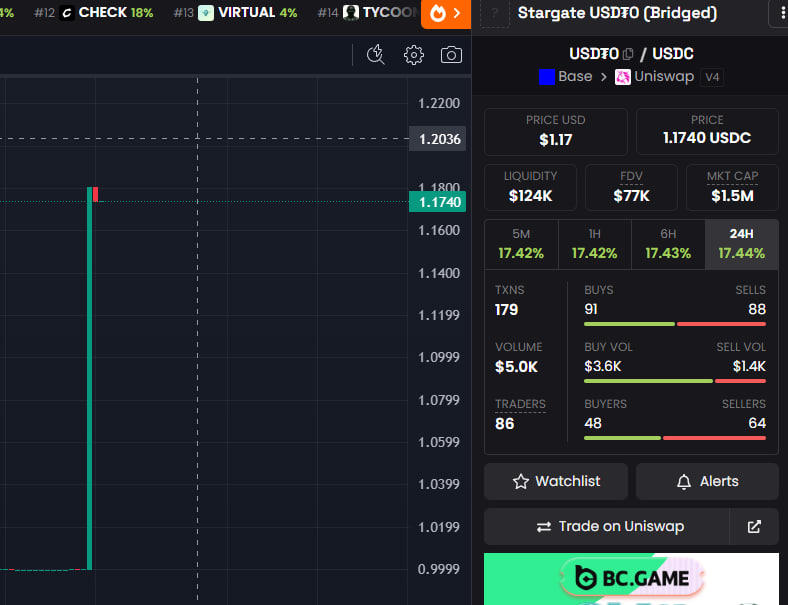Click the USDC quote token label
This screenshot has height=605, width=788.
(x=672, y=54)
